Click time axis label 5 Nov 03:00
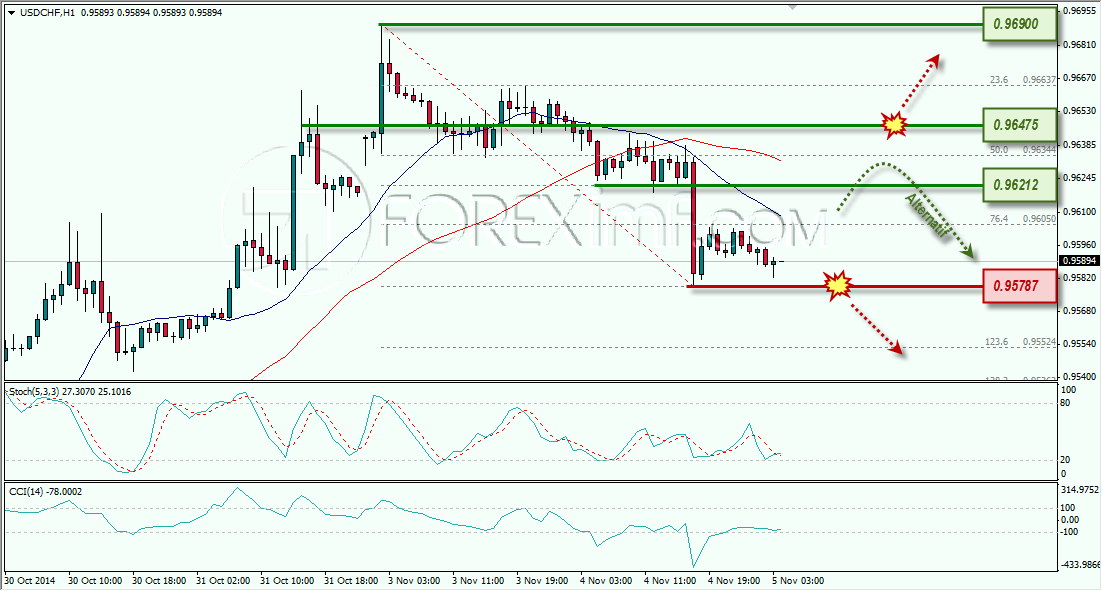The image size is (1102, 591). click(798, 580)
